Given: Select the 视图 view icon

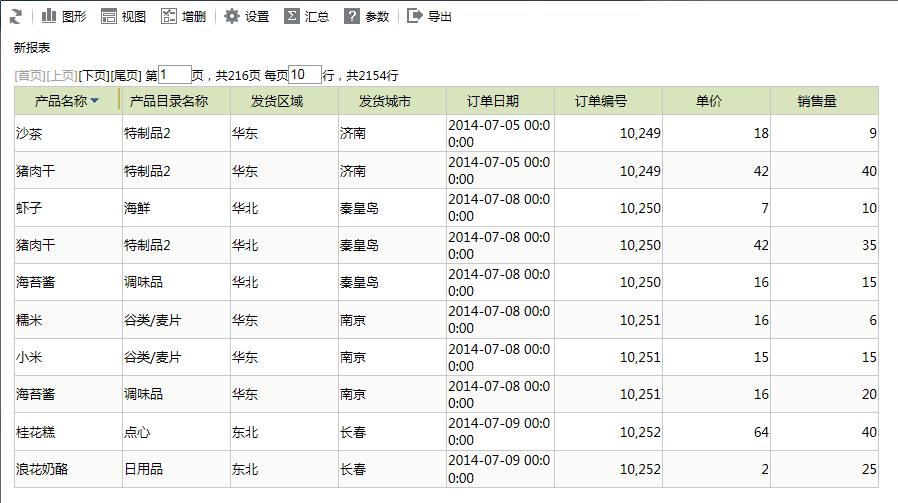Looking at the screenshot, I should [x=109, y=17].
